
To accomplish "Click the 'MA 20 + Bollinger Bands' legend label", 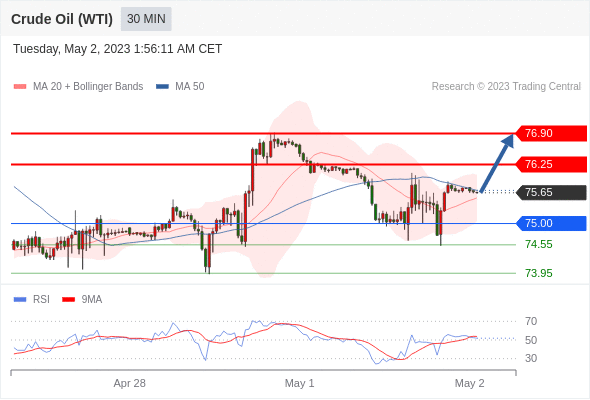I will [88, 87].
